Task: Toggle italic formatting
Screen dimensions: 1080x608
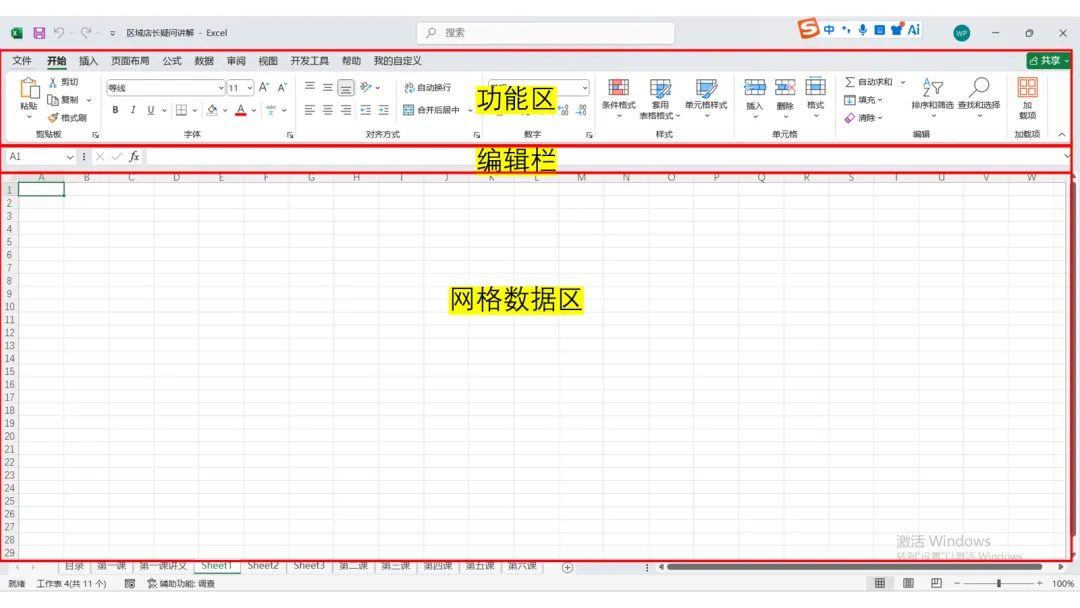Action: coord(133,110)
